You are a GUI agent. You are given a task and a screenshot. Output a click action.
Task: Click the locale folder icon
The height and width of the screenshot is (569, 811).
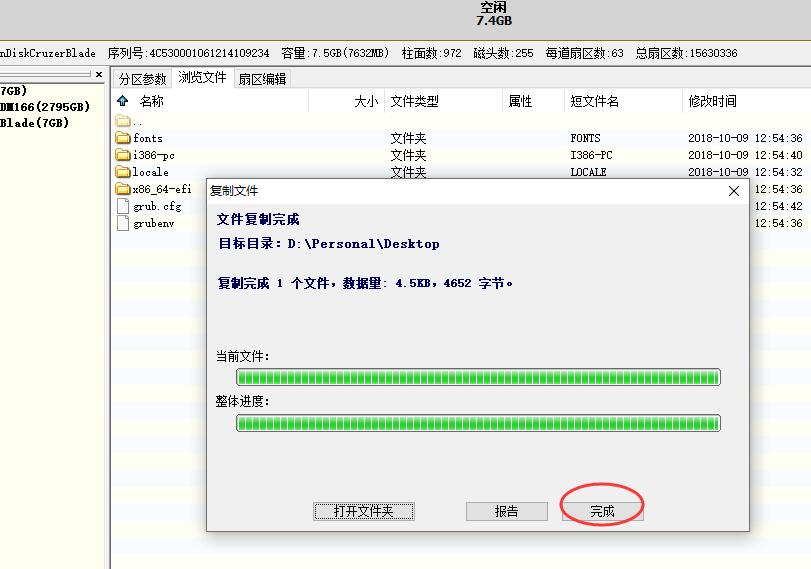[123, 172]
